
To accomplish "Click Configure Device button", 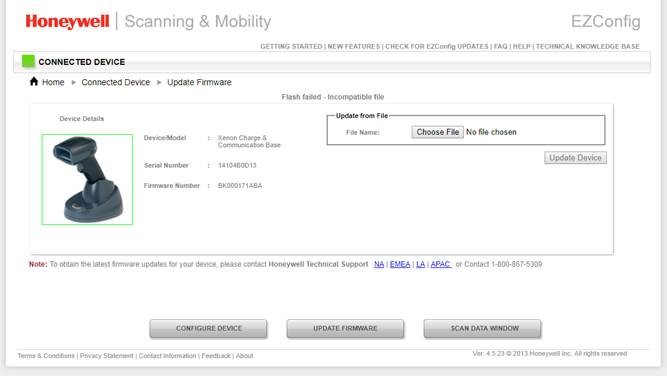I will click(208, 328).
